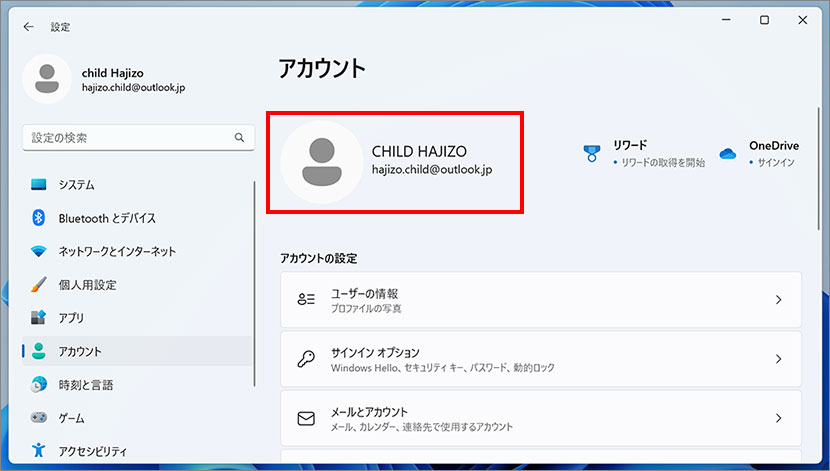Open サインイン オプション settings entry
The image size is (830, 471).
coord(540,359)
